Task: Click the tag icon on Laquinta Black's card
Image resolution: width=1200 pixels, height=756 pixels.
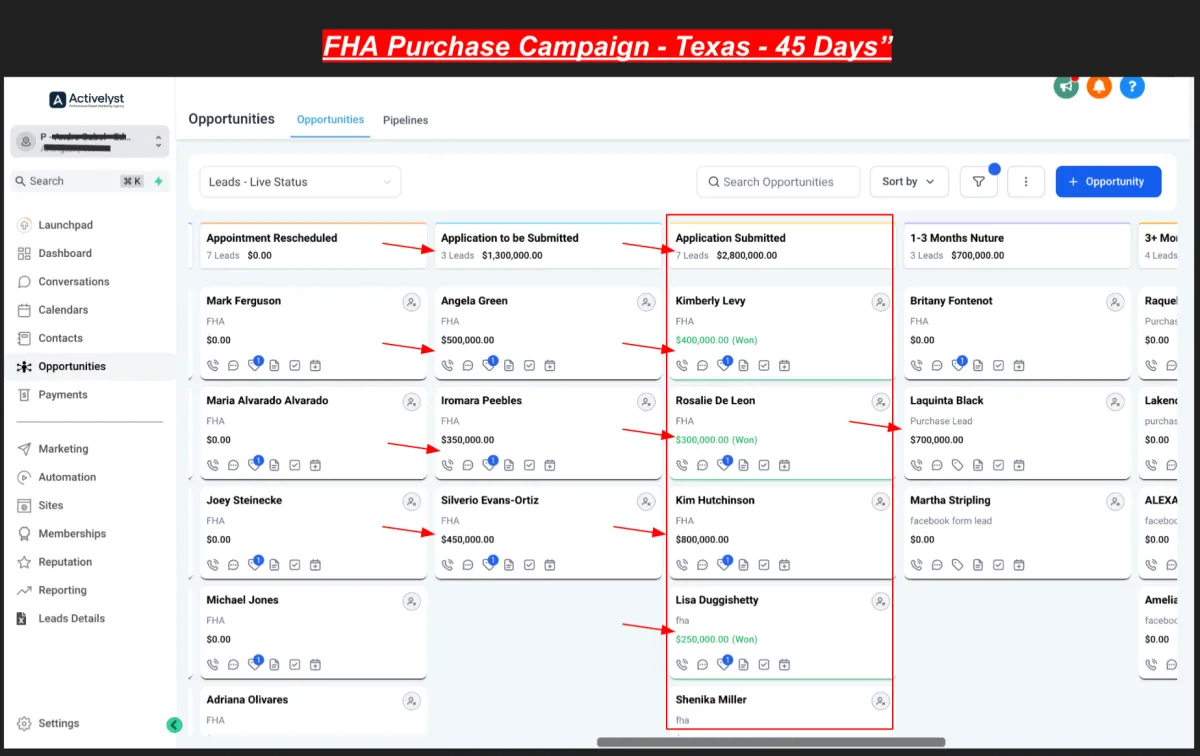Action: coord(957,465)
